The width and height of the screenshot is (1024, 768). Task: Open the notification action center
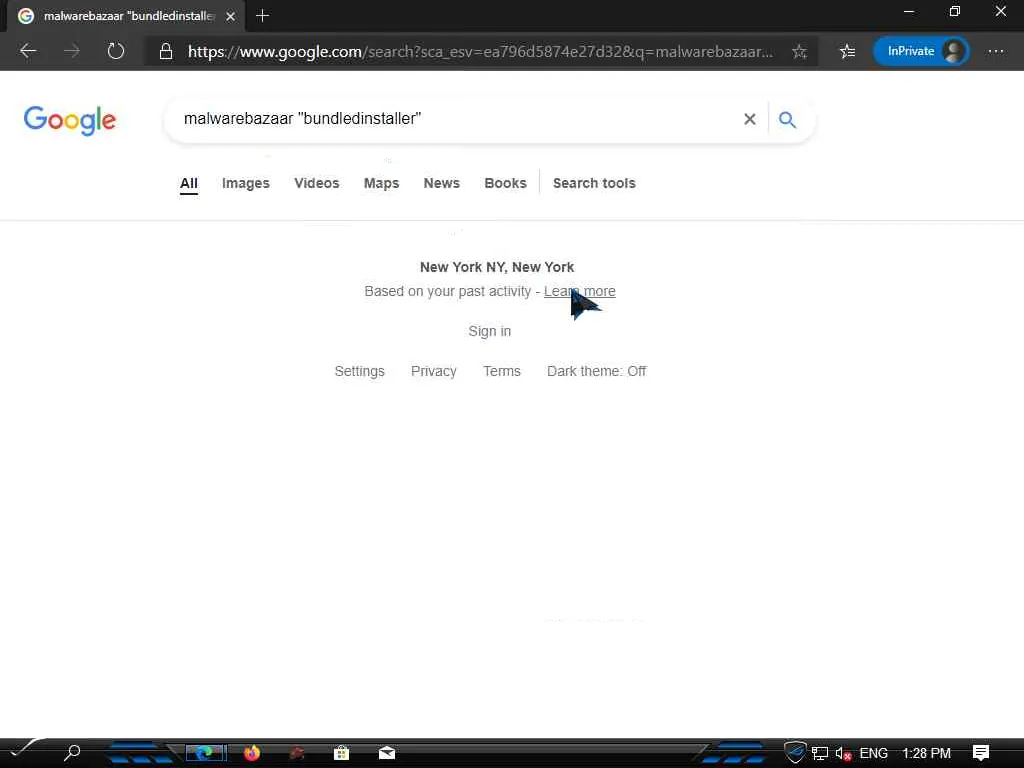click(x=981, y=753)
